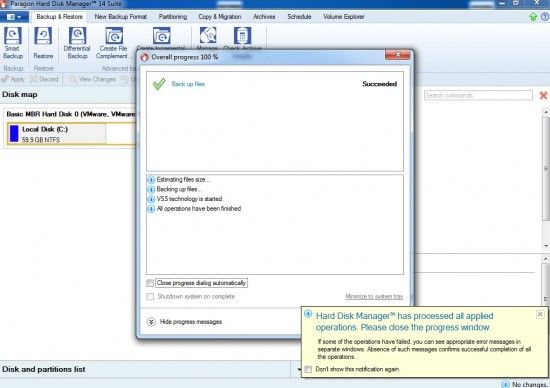Open the Copy & Migration tab

220,16
